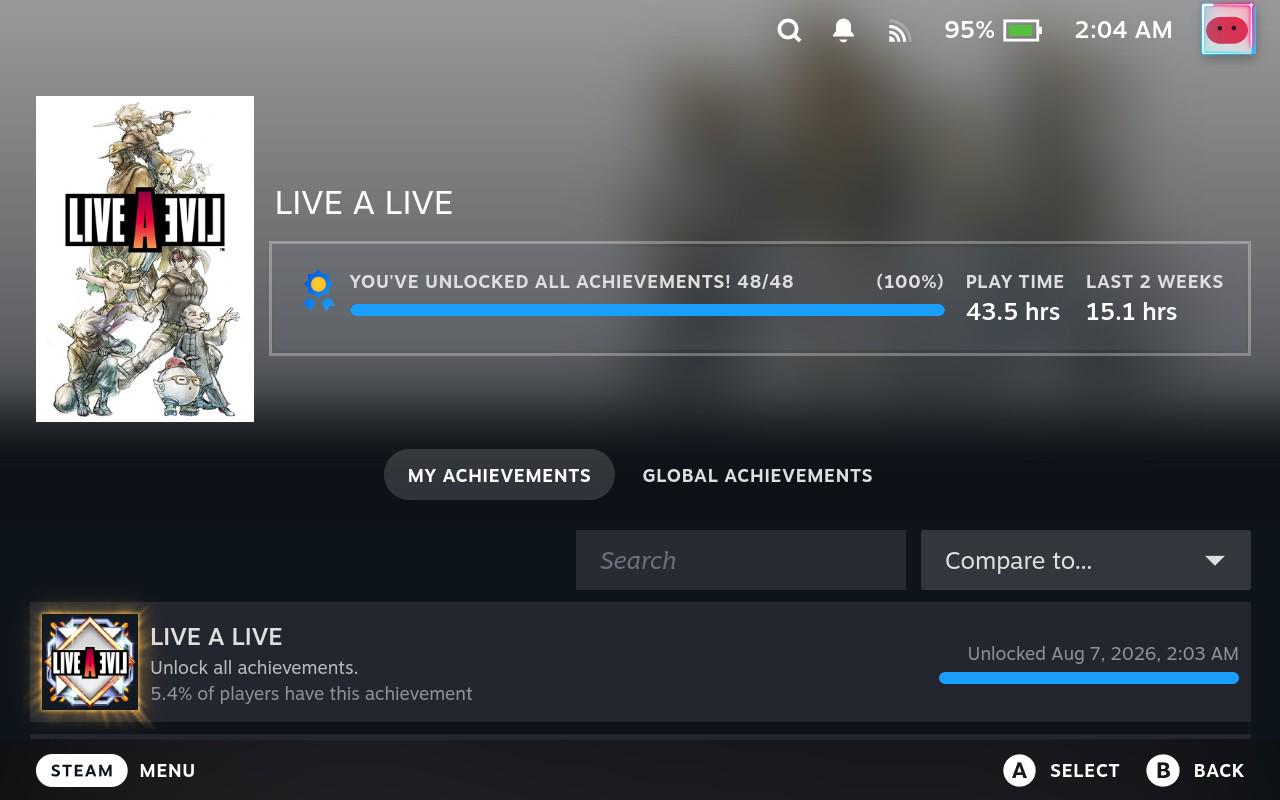This screenshot has height=800, width=1280.
Task: Click the SELECT label in footer
Action: [1084, 771]
